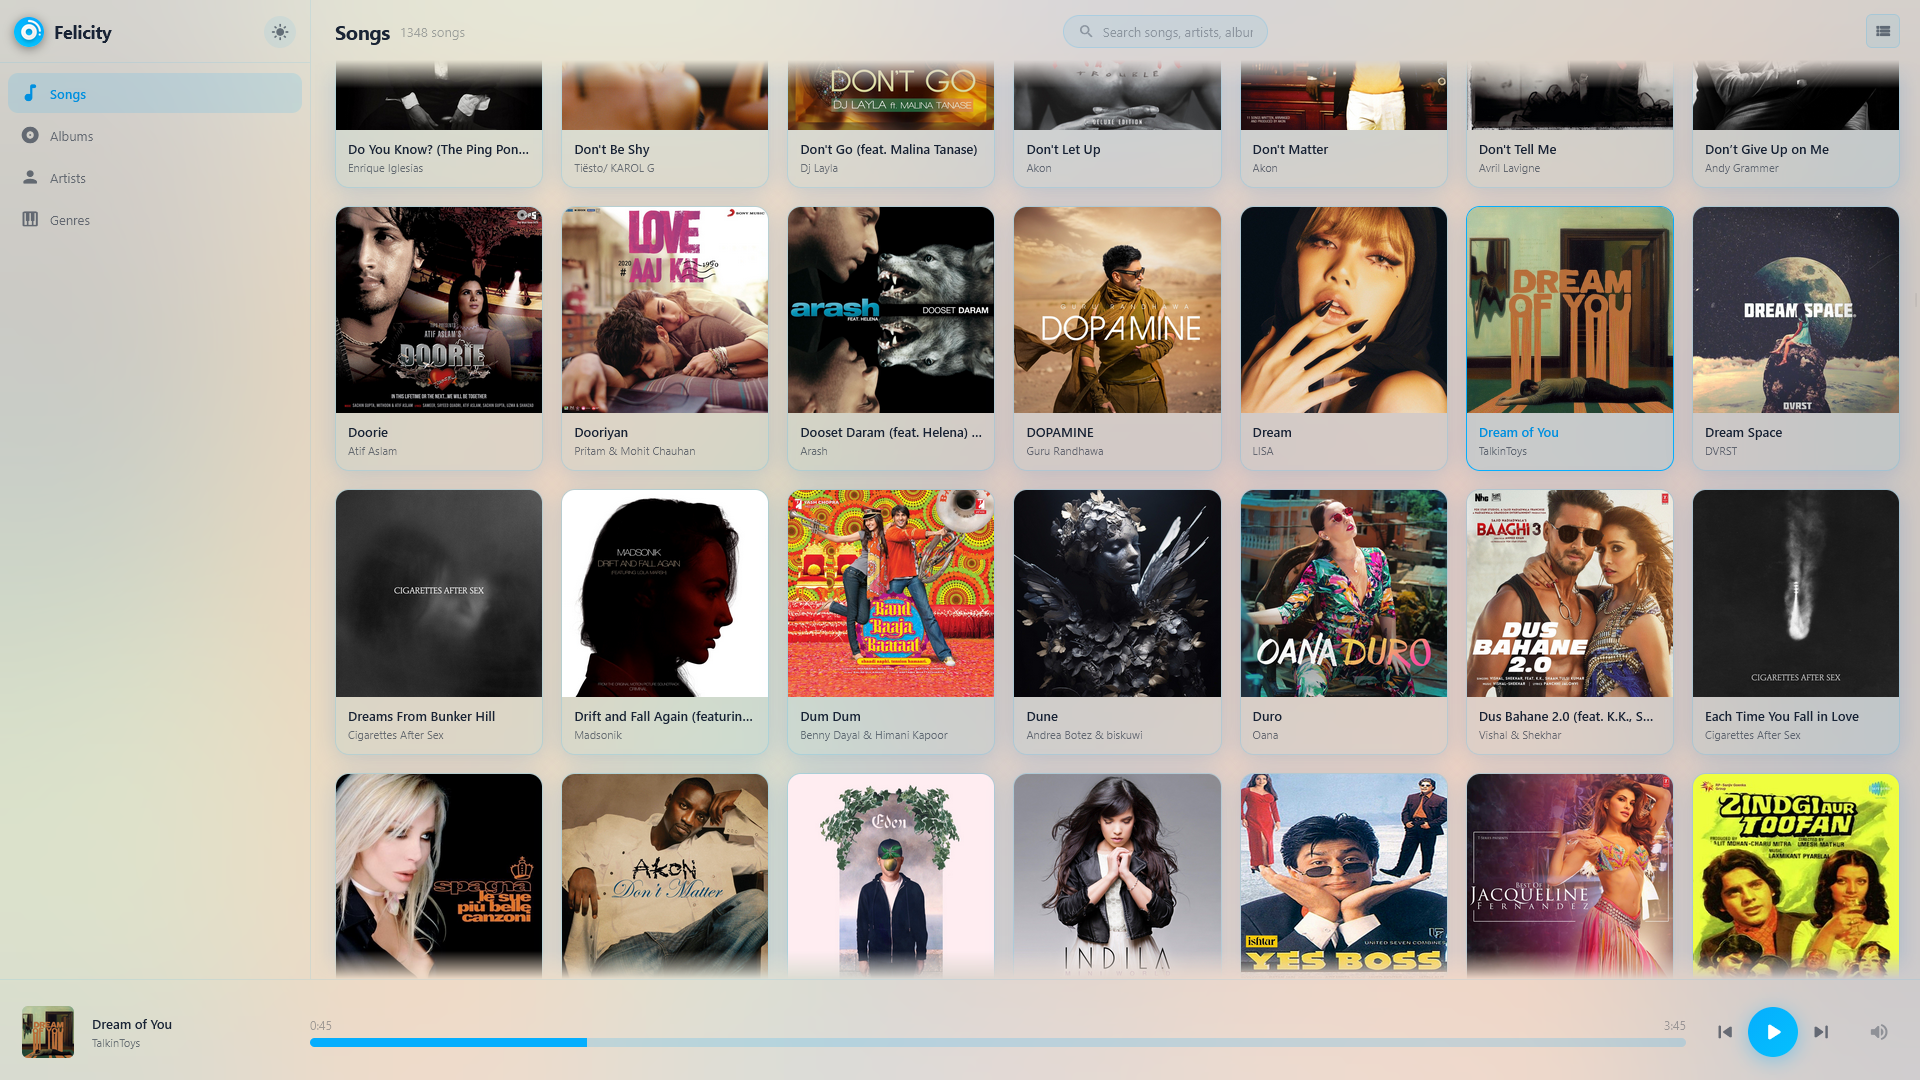The width and height of the screenshot is (1920, 1080).
Task: Open the Spagna album cover card
Action: [439, 875]
